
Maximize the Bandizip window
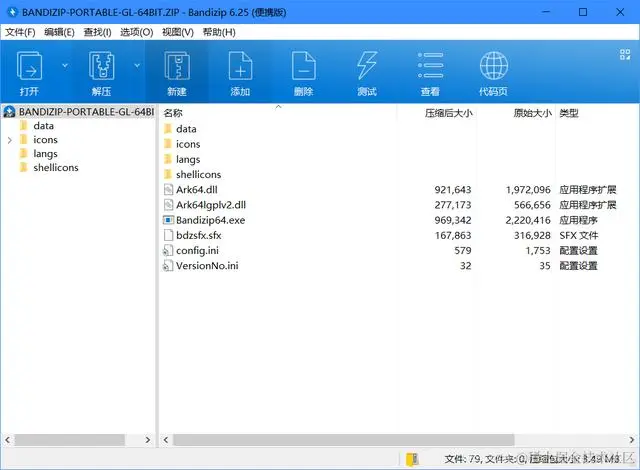coord(583,12)
